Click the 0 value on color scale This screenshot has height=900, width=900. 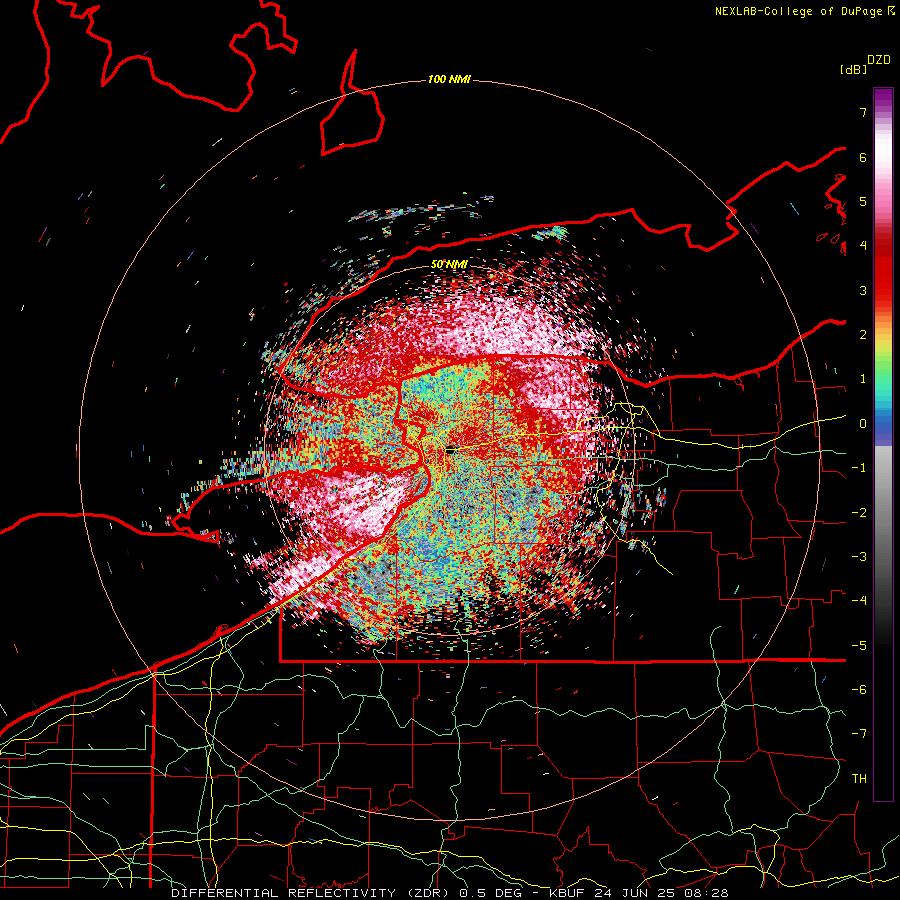coord(863,424)
